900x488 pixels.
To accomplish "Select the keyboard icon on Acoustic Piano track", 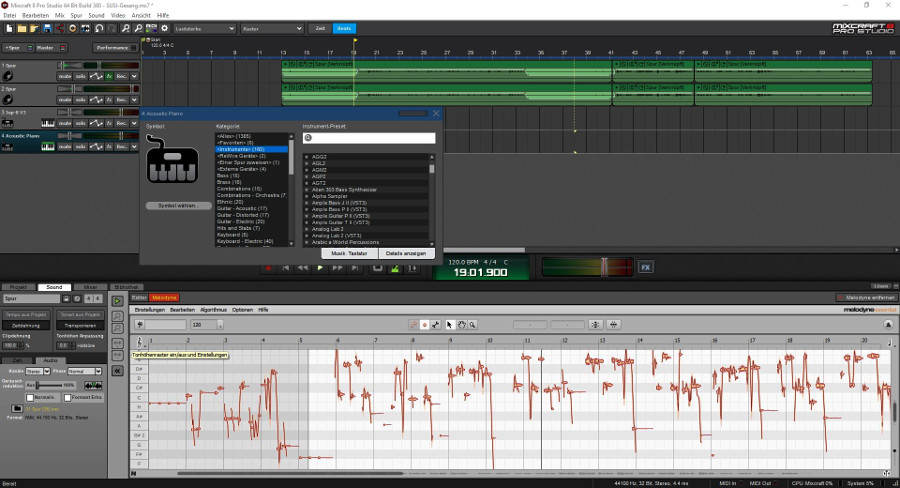I will coord(48,146).
